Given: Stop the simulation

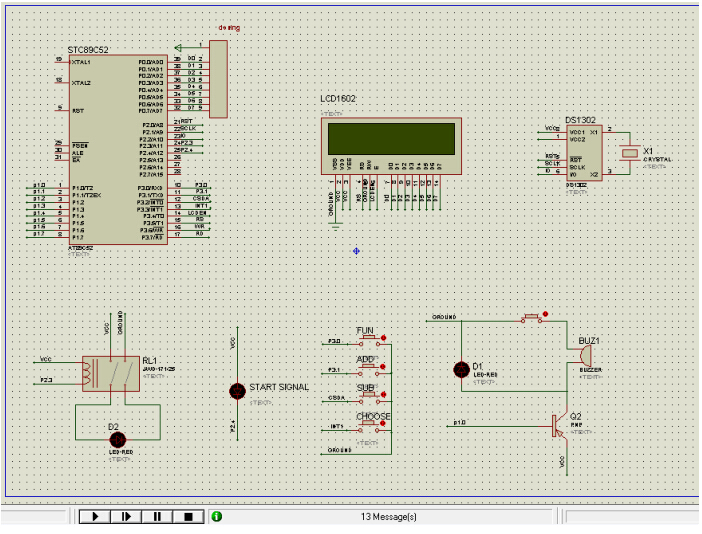Looking at the screenshot, I should (x=188, y=517).
